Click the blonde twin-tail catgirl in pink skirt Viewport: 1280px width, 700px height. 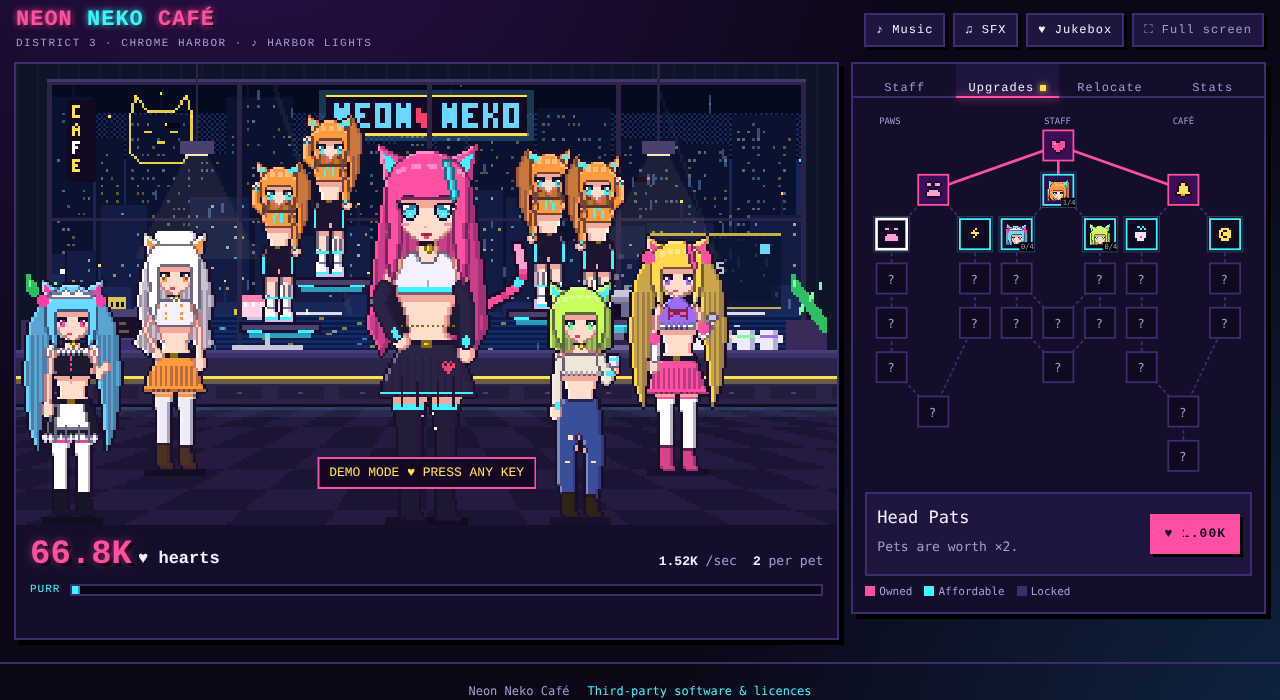coord(678,355)
